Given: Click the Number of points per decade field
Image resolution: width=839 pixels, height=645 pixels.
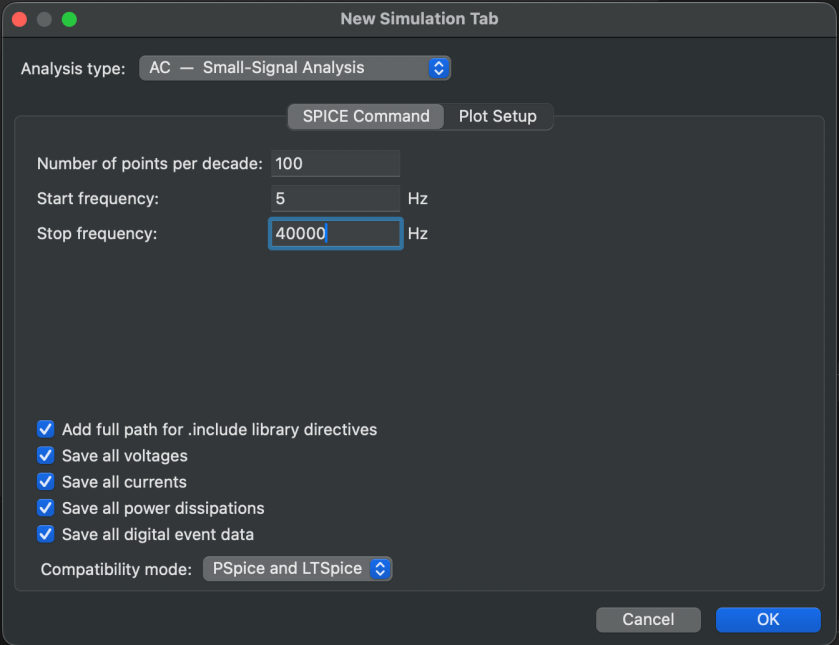Looking at the screenshot, I should 335,163.
